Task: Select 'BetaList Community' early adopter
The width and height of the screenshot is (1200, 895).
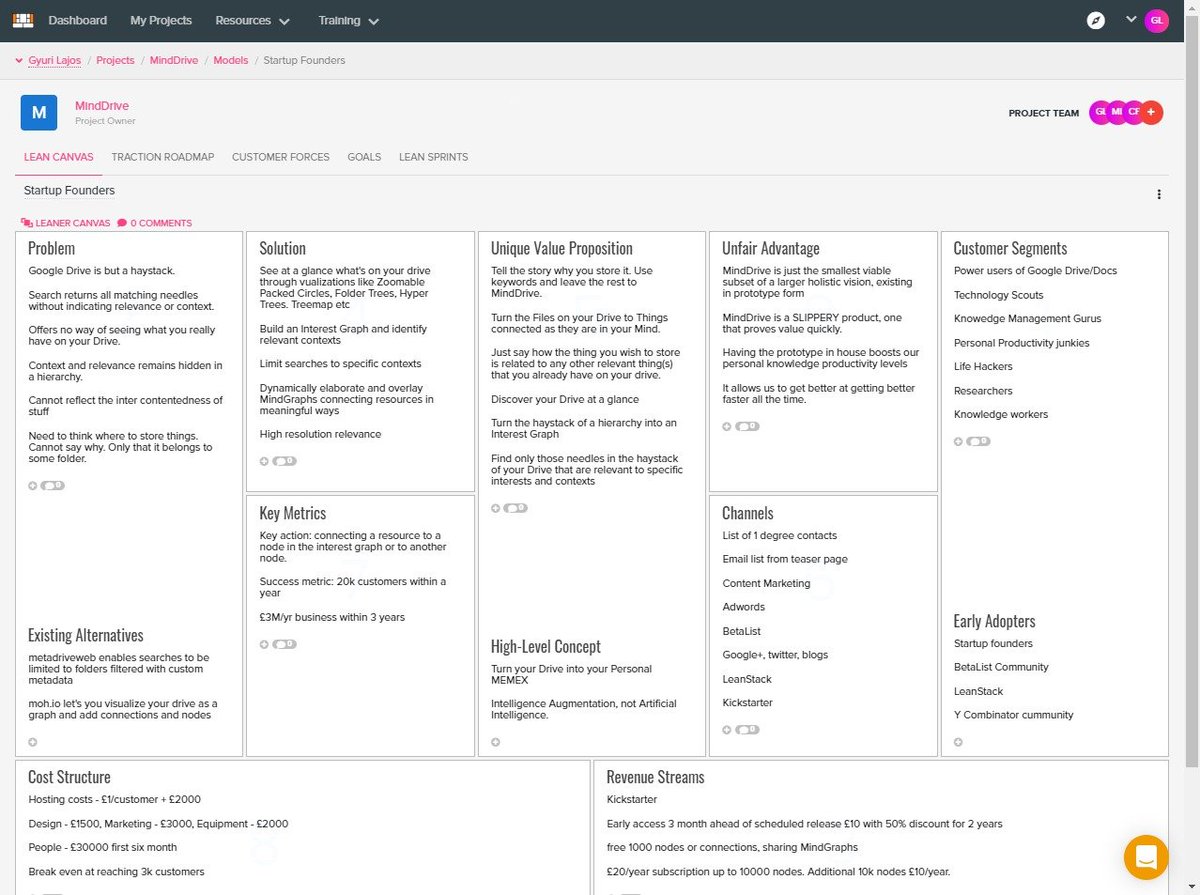Action: 1001,667
